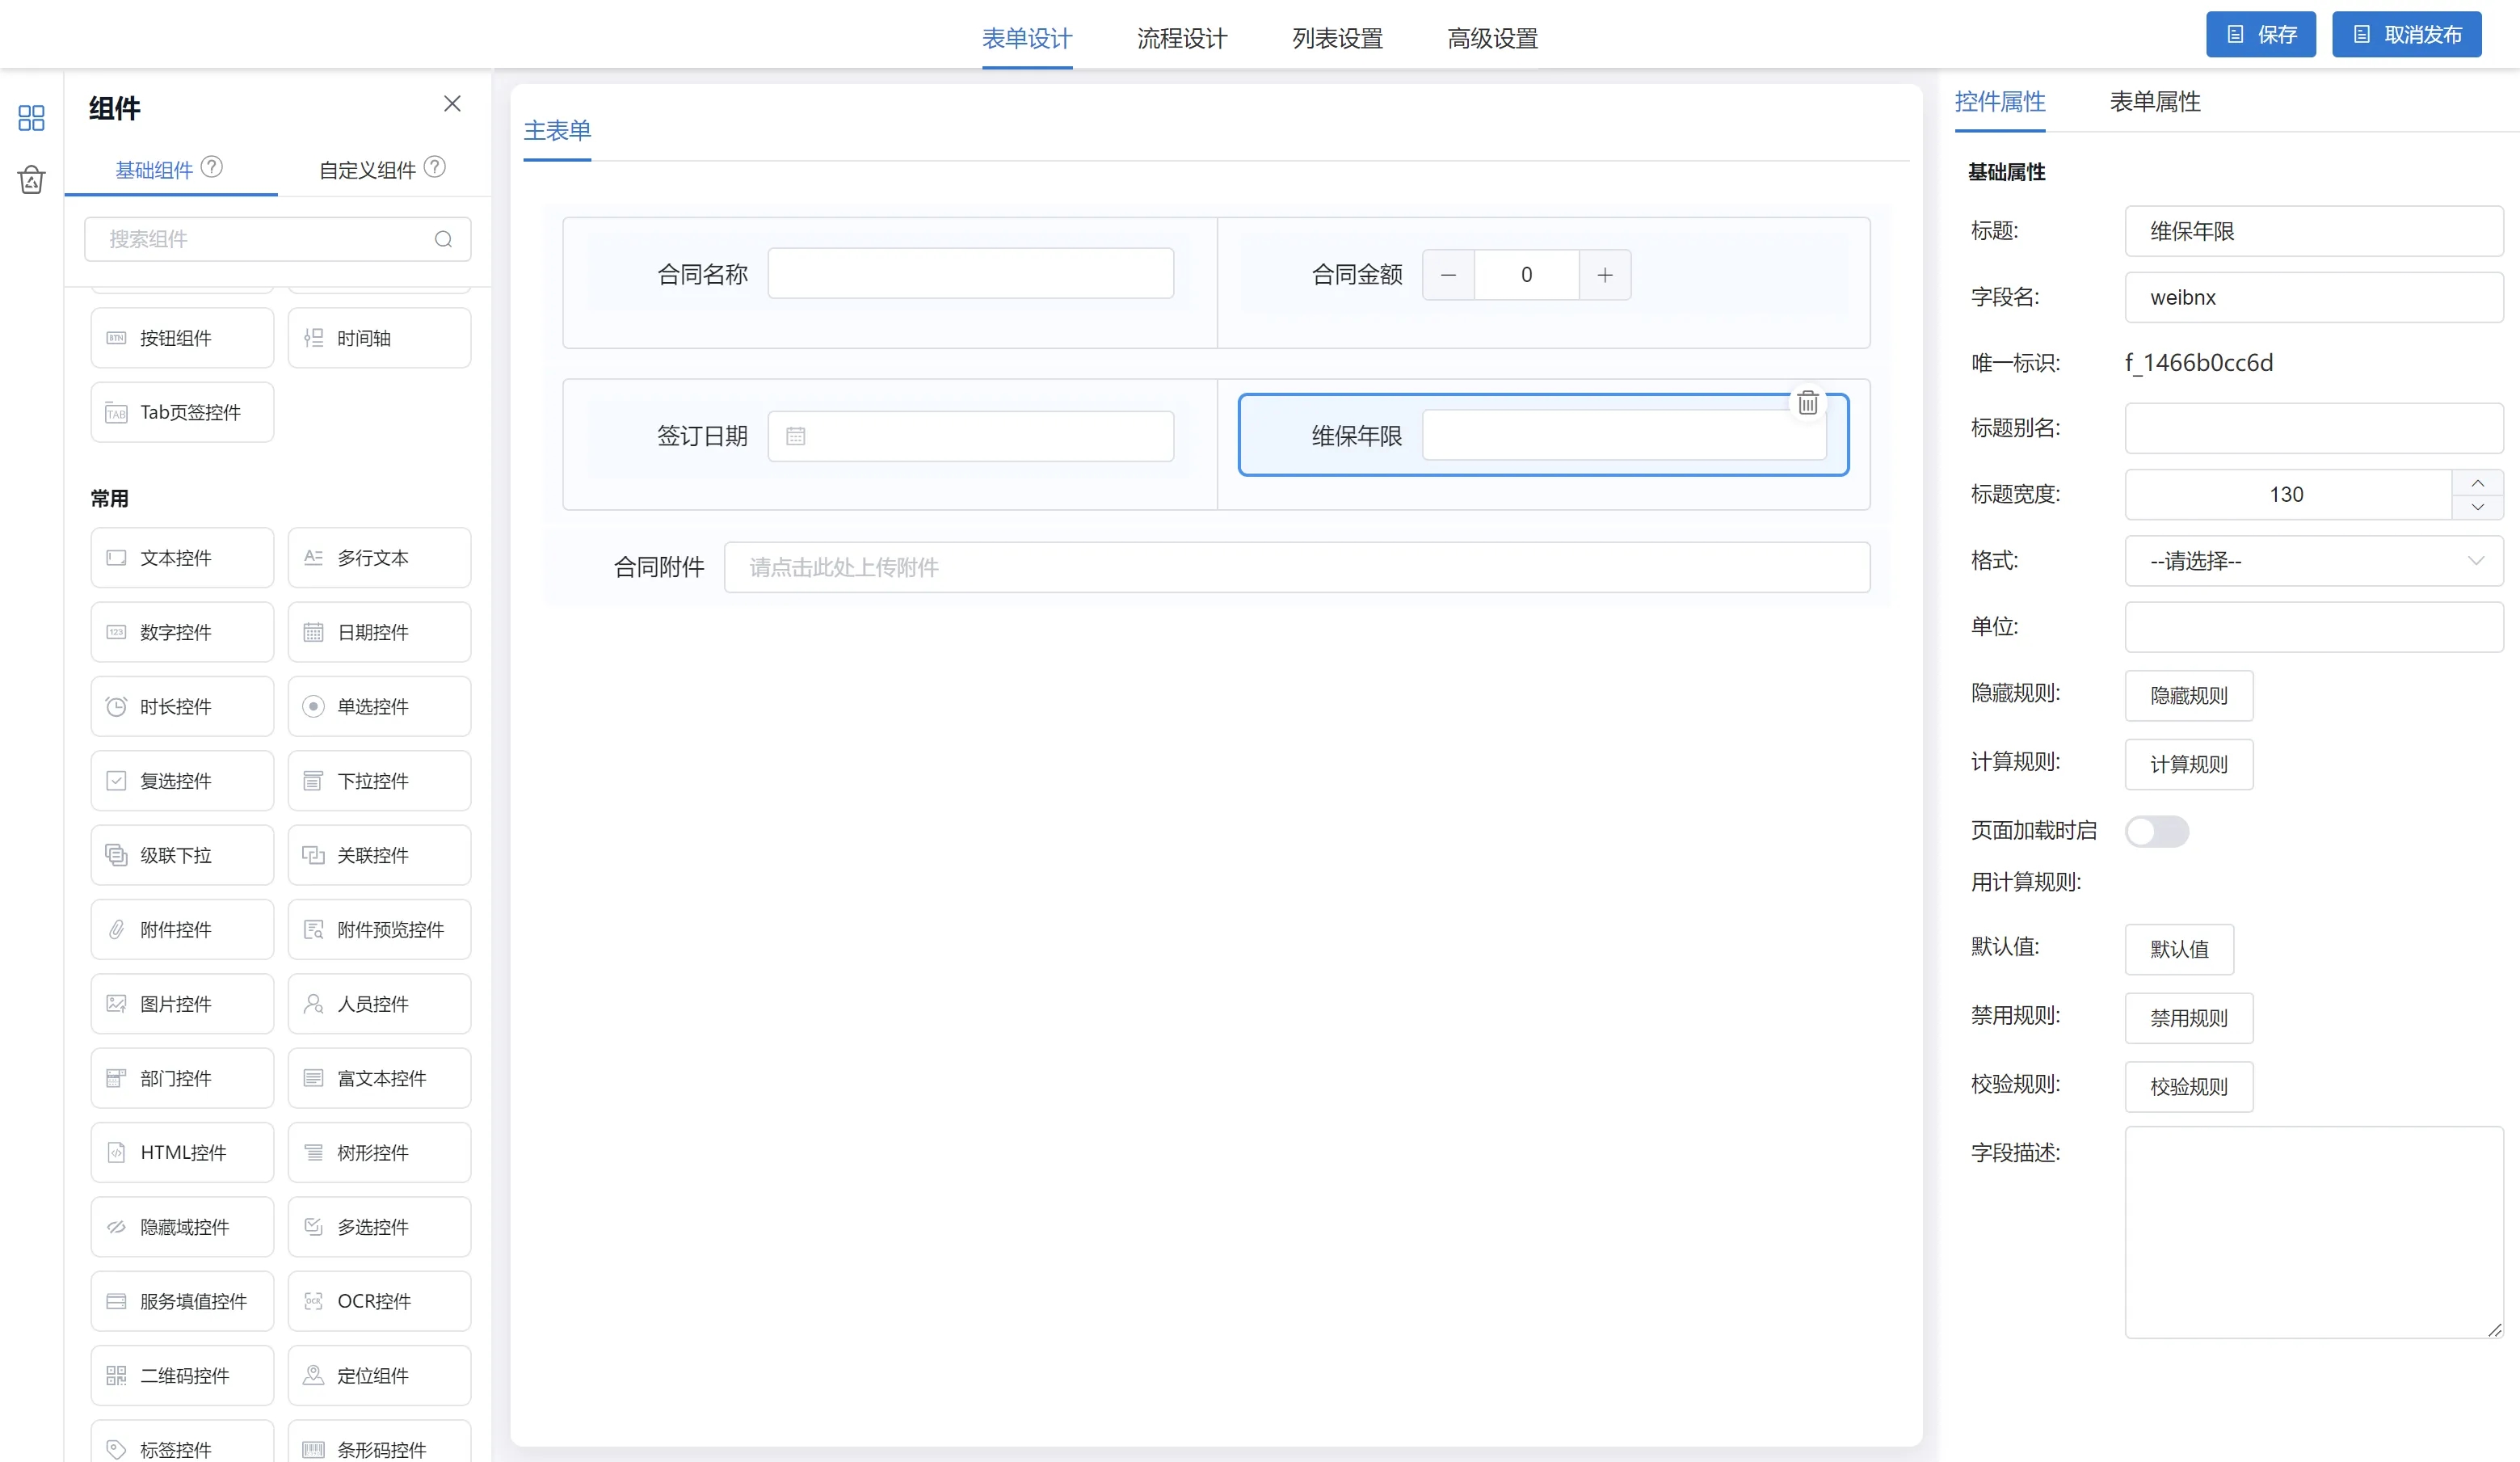Delete the selected 维保年限 field via trash icon
This screenshot has height=1462, width=2520.
1807,403
